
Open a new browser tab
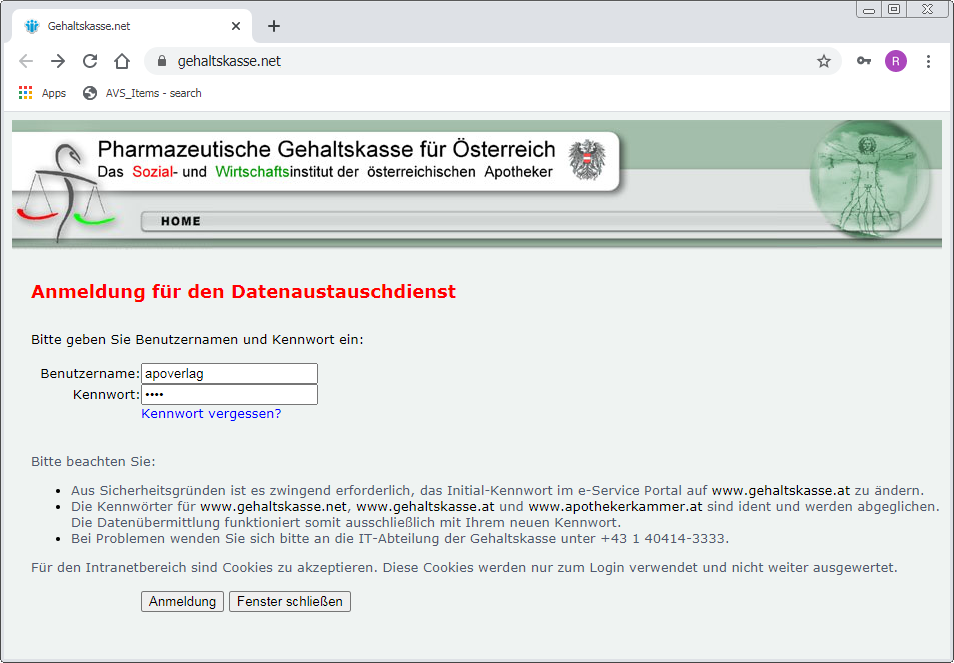(273, 26)
